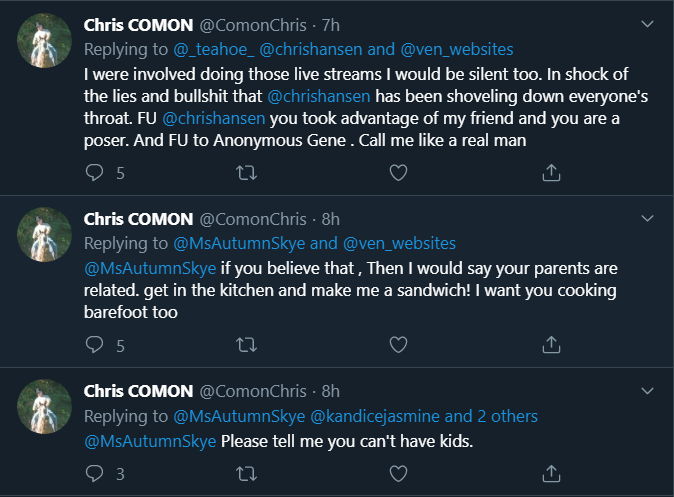This screenshot has height=497, width=674.
Task: Open Chris COMON's avatar on the first tweet
Action: click(45, 41)
